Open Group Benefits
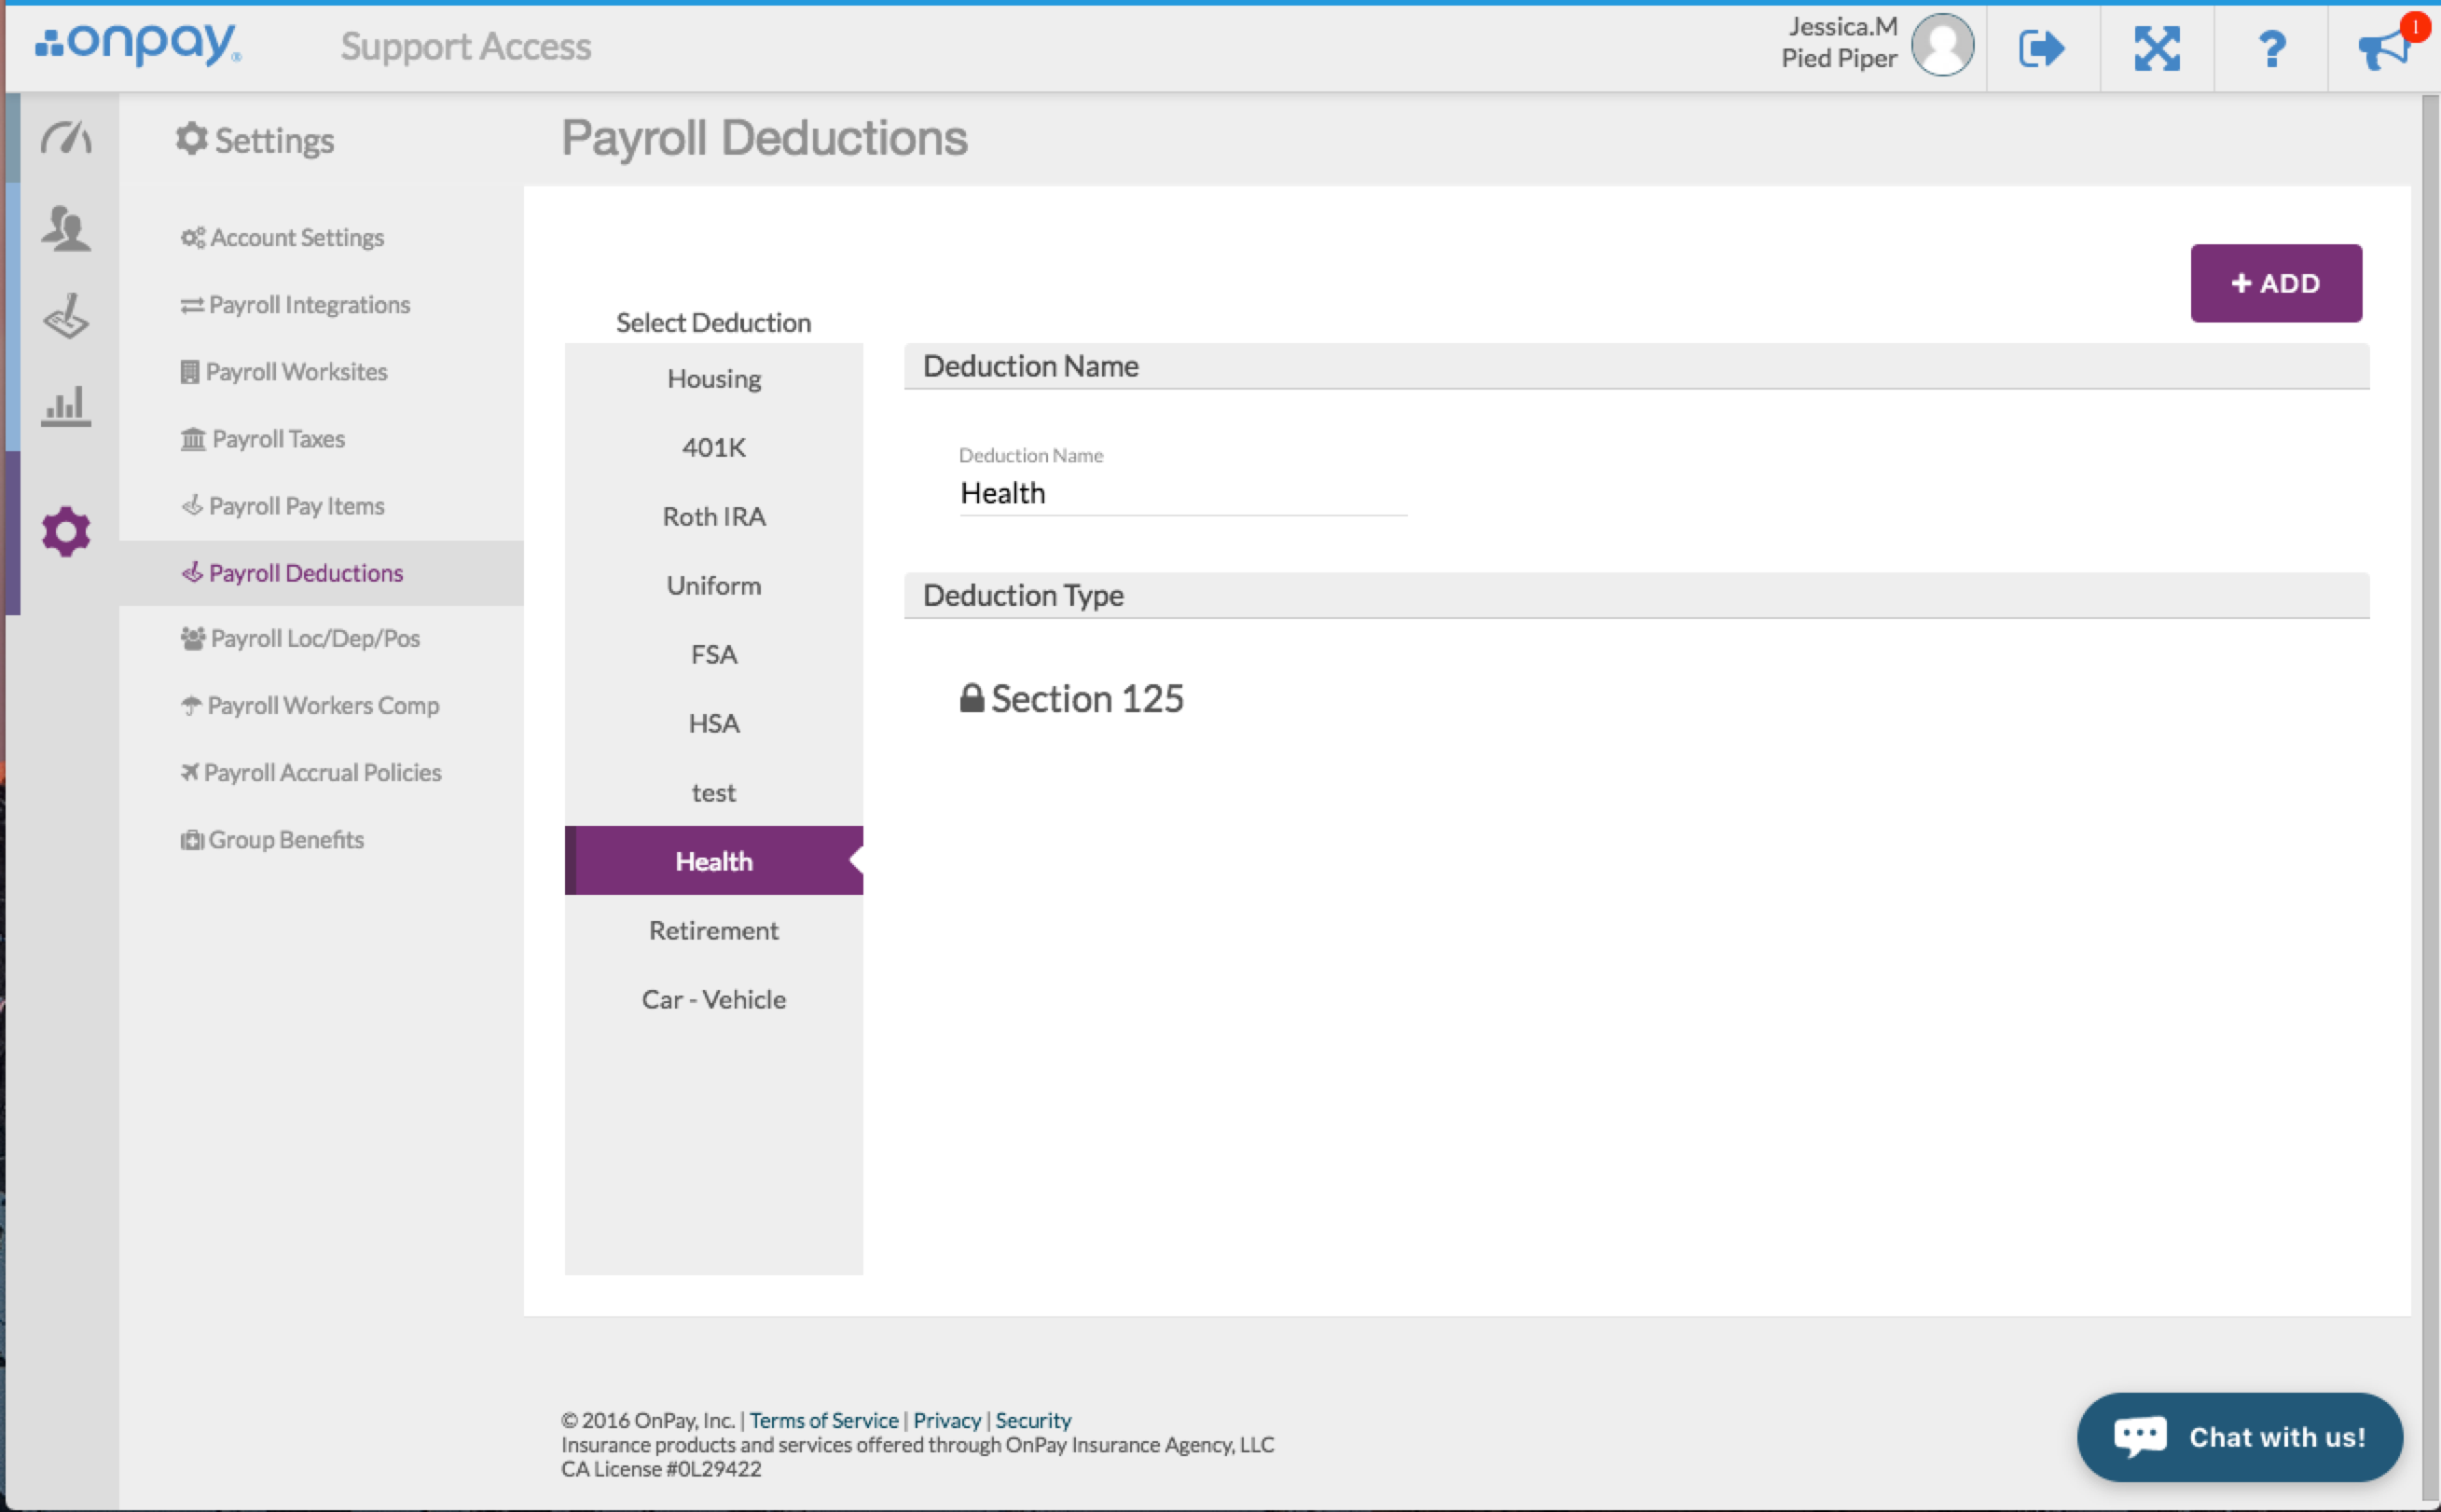Screen dimensions: 2441x1512 (272, 840)
